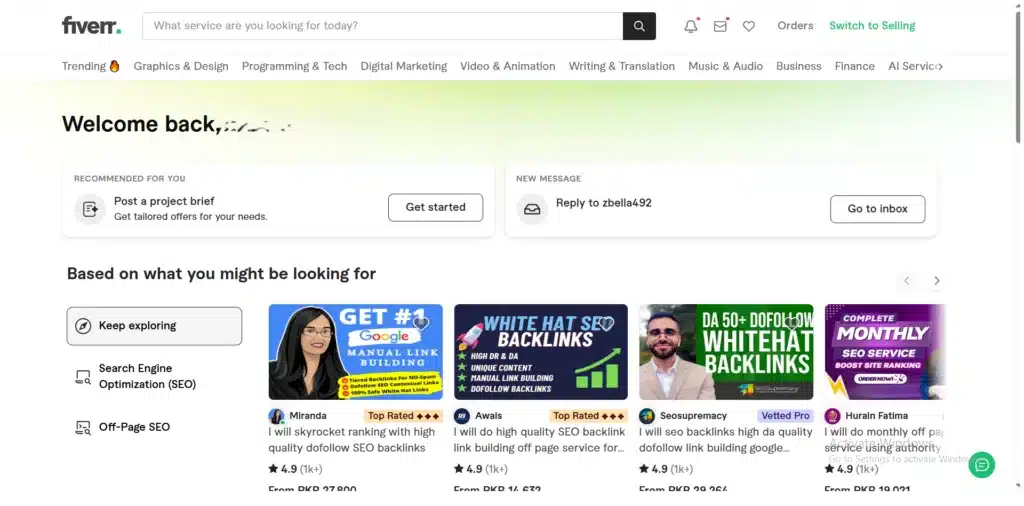The height and width of the screenshot is (506, 1024).
Task: Open the Seosupremacy seller name link
Action: coord(693,416)
